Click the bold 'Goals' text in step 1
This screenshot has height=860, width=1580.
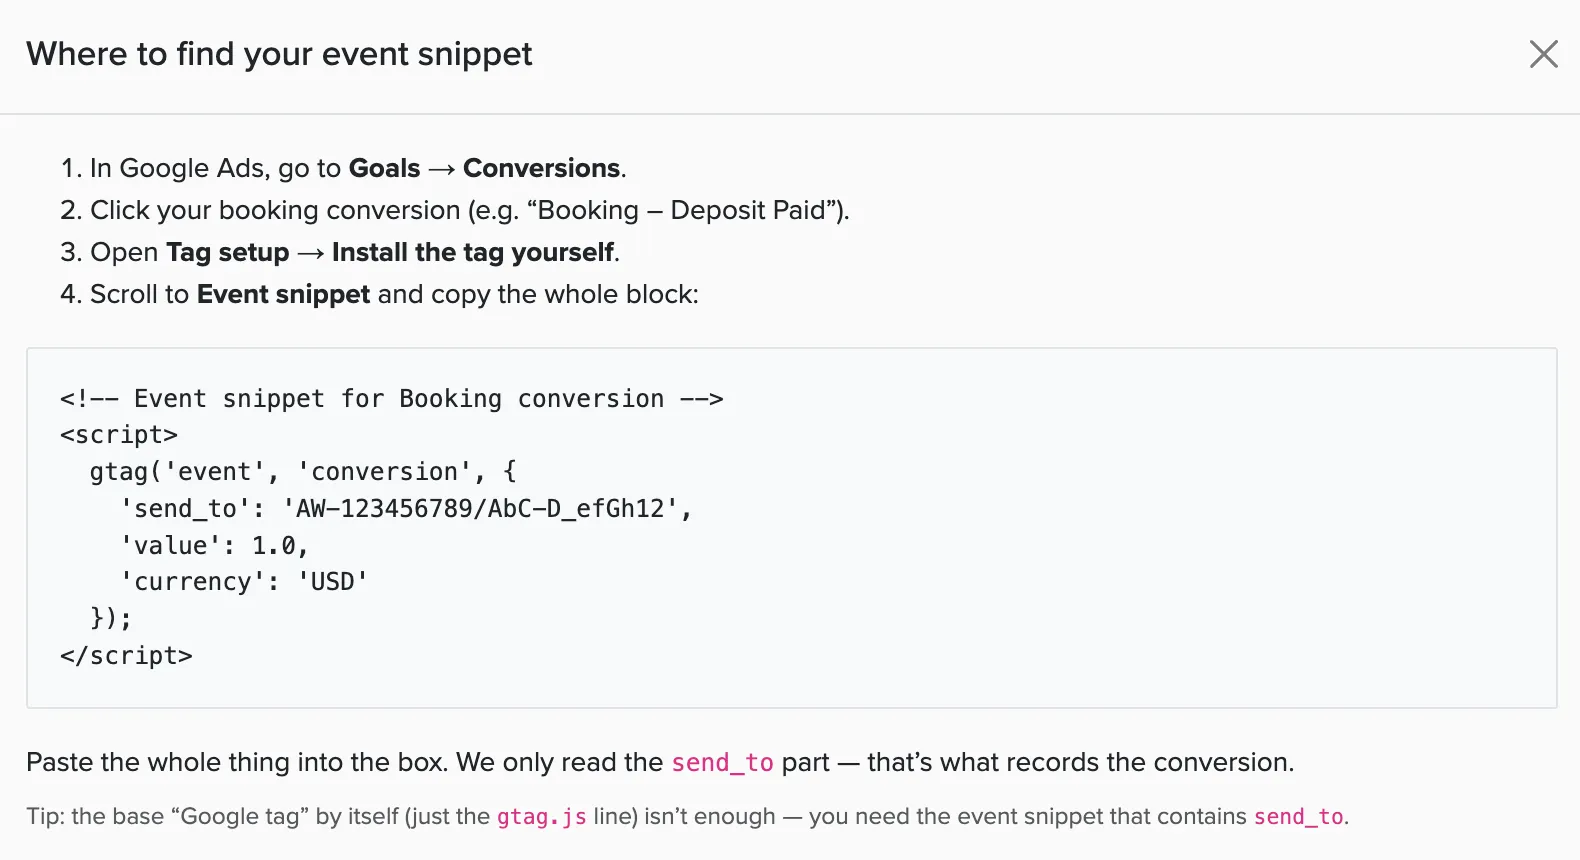tap(384, 168)
